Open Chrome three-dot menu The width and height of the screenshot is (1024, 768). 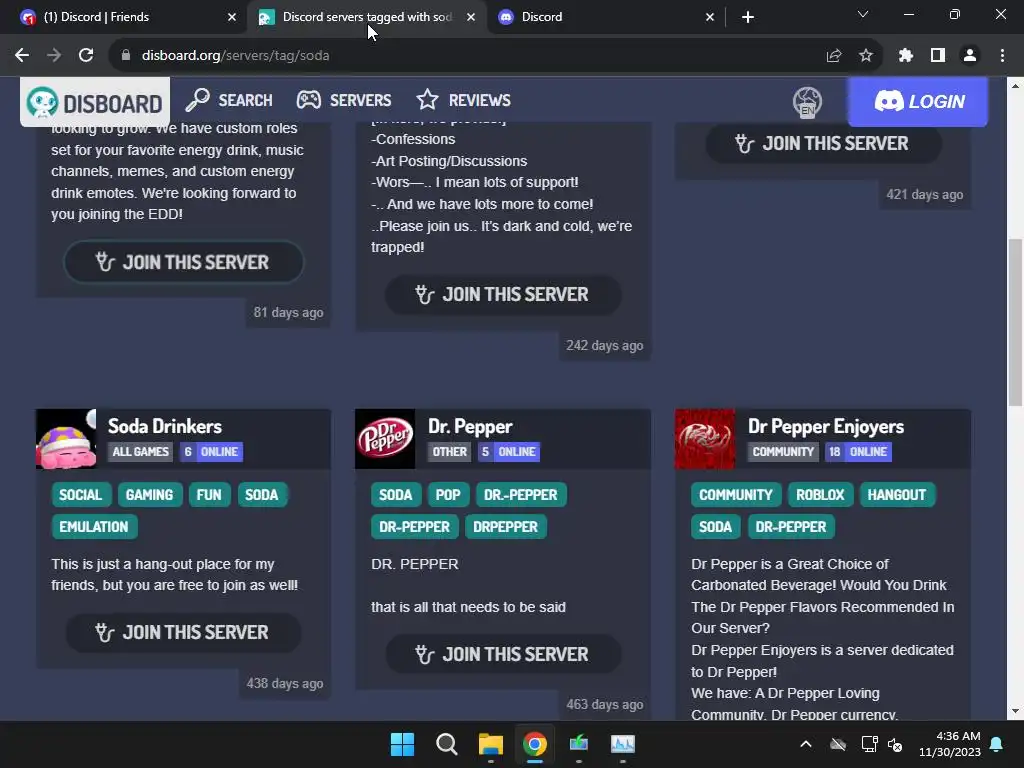pyautogui.click(x=1002, y=56)
